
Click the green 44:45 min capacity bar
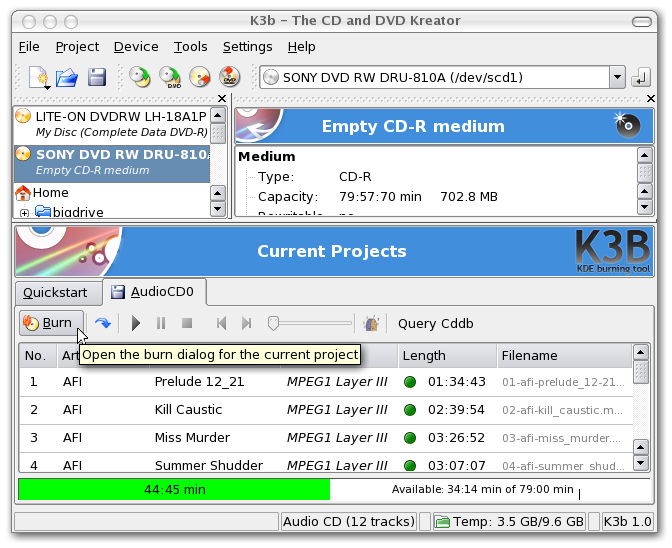[174, 489]
